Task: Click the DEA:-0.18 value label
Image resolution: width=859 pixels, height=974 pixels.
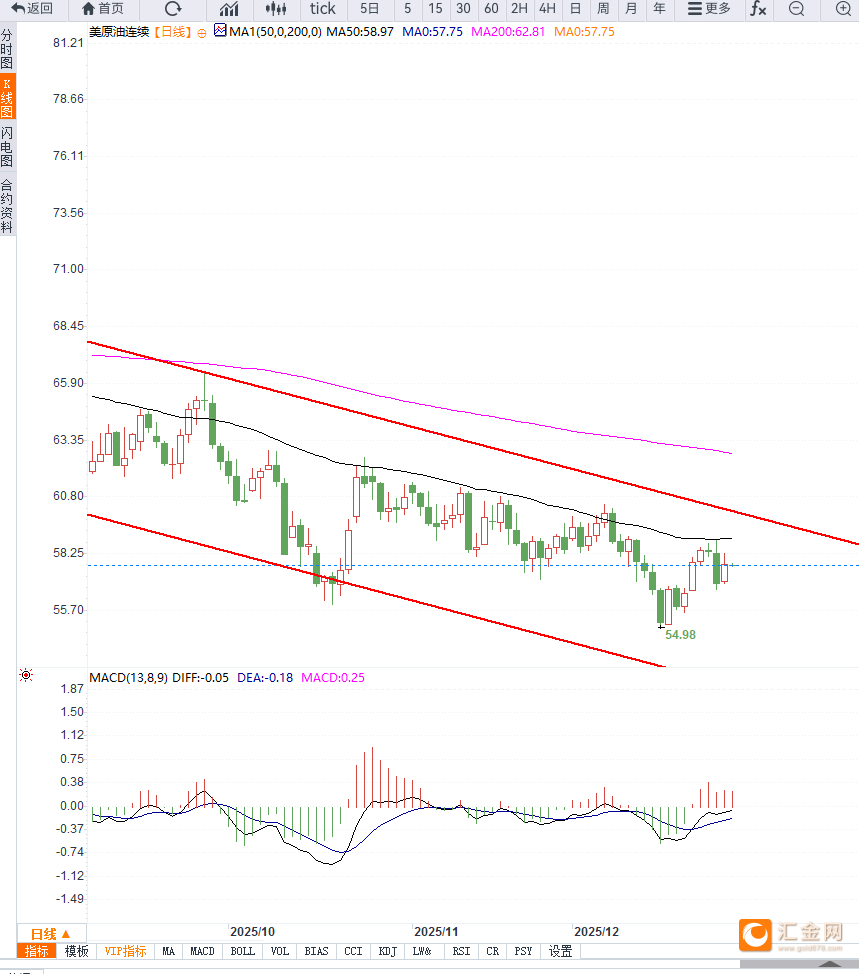Action: [x=265, y=678]
